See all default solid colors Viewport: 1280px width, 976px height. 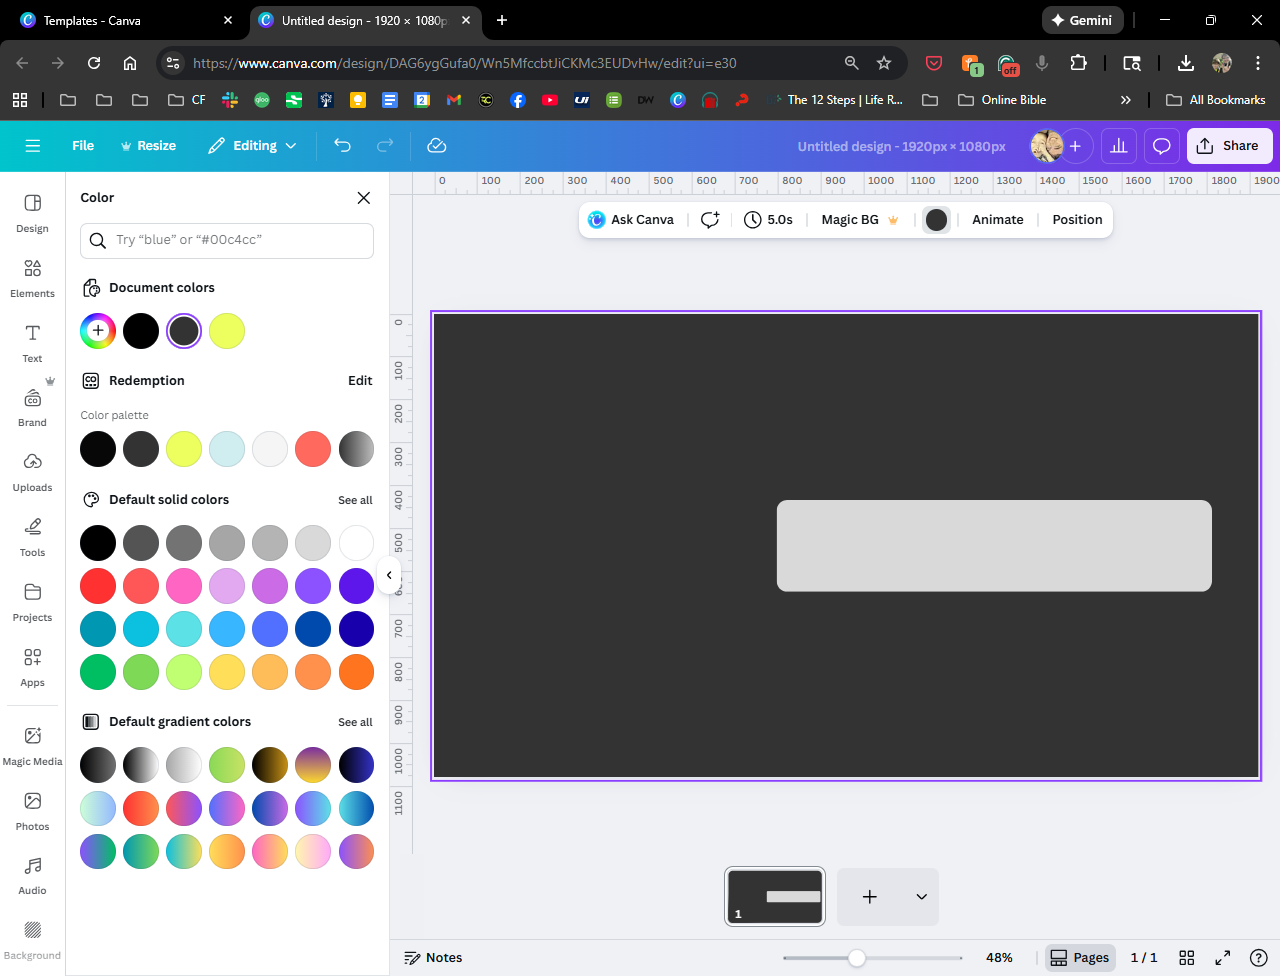(355, 500)
